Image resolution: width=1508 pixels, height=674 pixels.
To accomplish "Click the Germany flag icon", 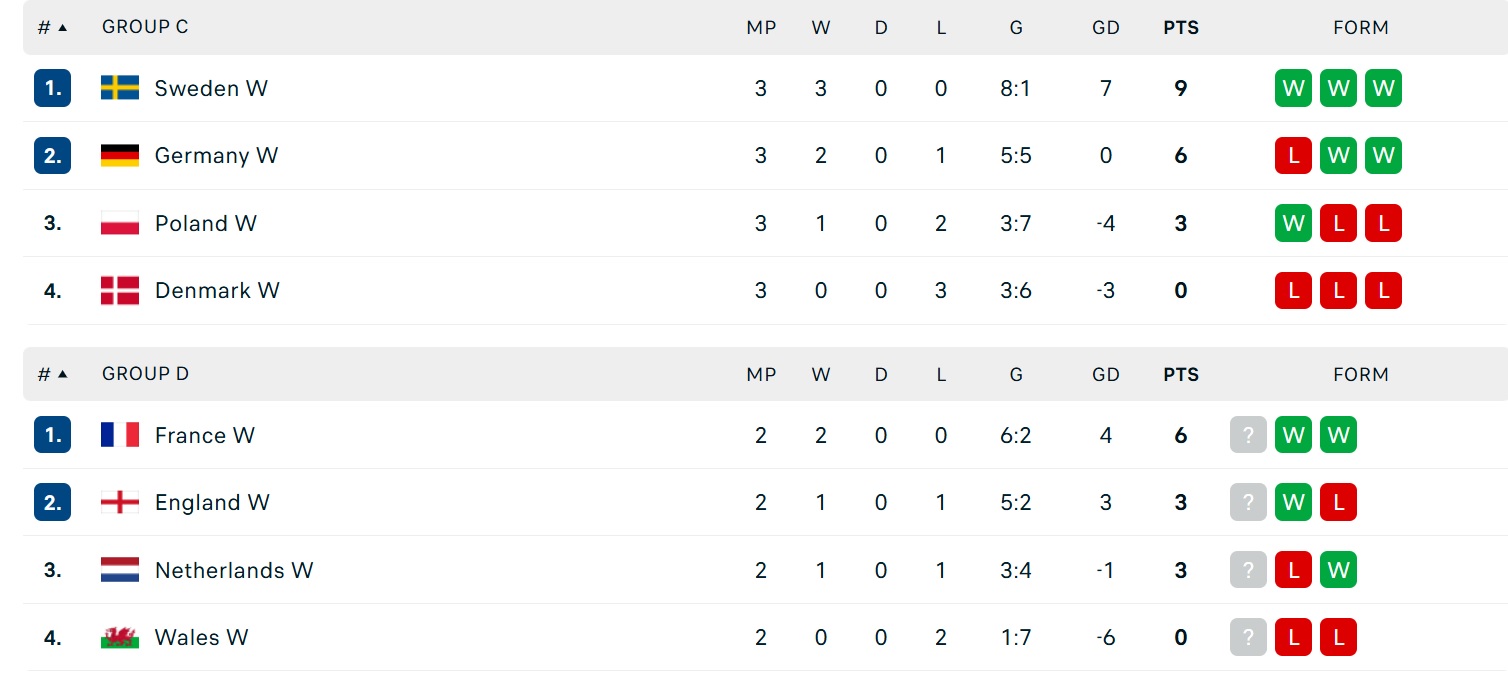I will click(120, 155).
